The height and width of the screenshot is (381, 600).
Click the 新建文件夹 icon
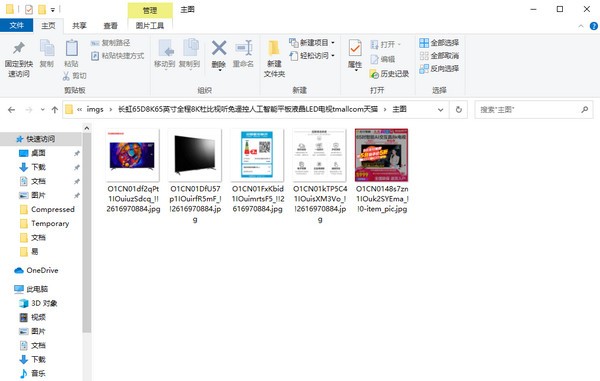pyautogui.click(x=274, y=49)
